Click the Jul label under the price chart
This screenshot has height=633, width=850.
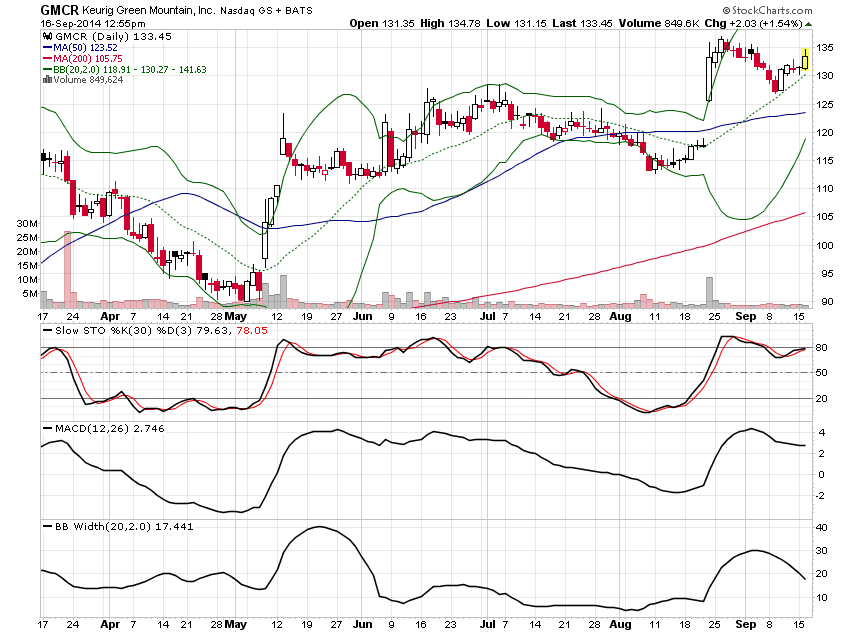(487, 316)
